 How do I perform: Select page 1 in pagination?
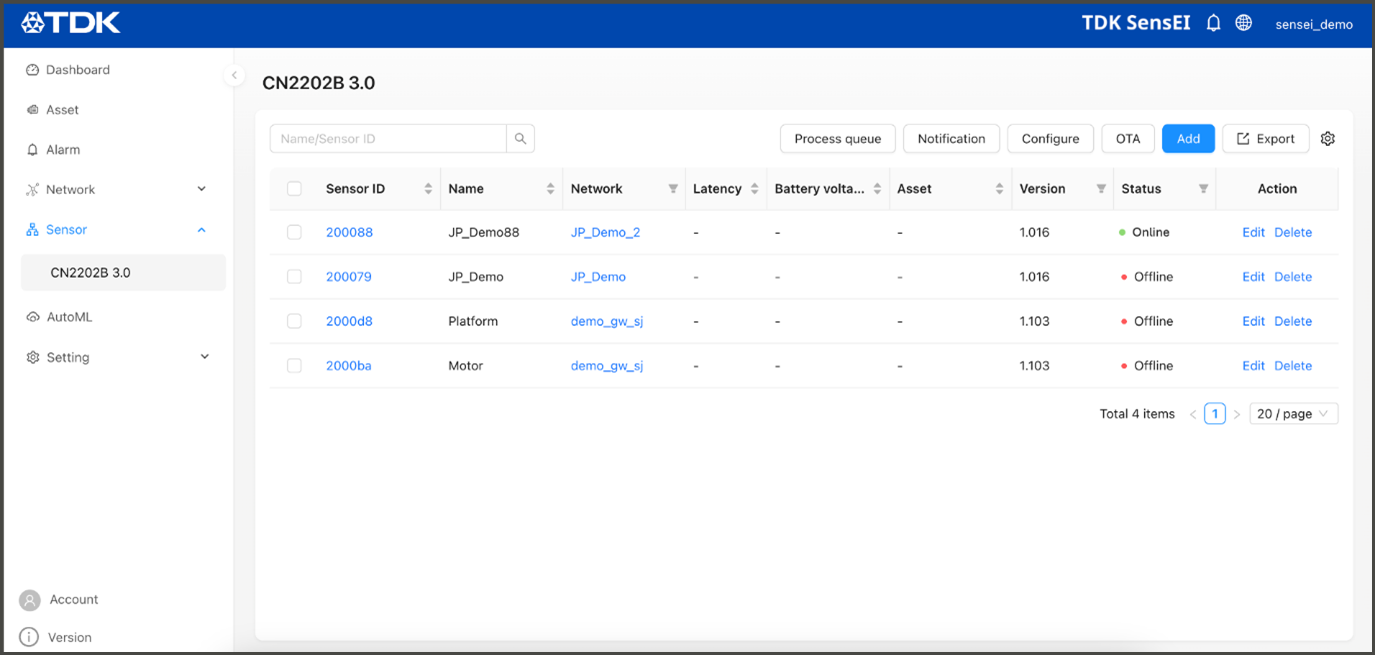point(1215,414)
